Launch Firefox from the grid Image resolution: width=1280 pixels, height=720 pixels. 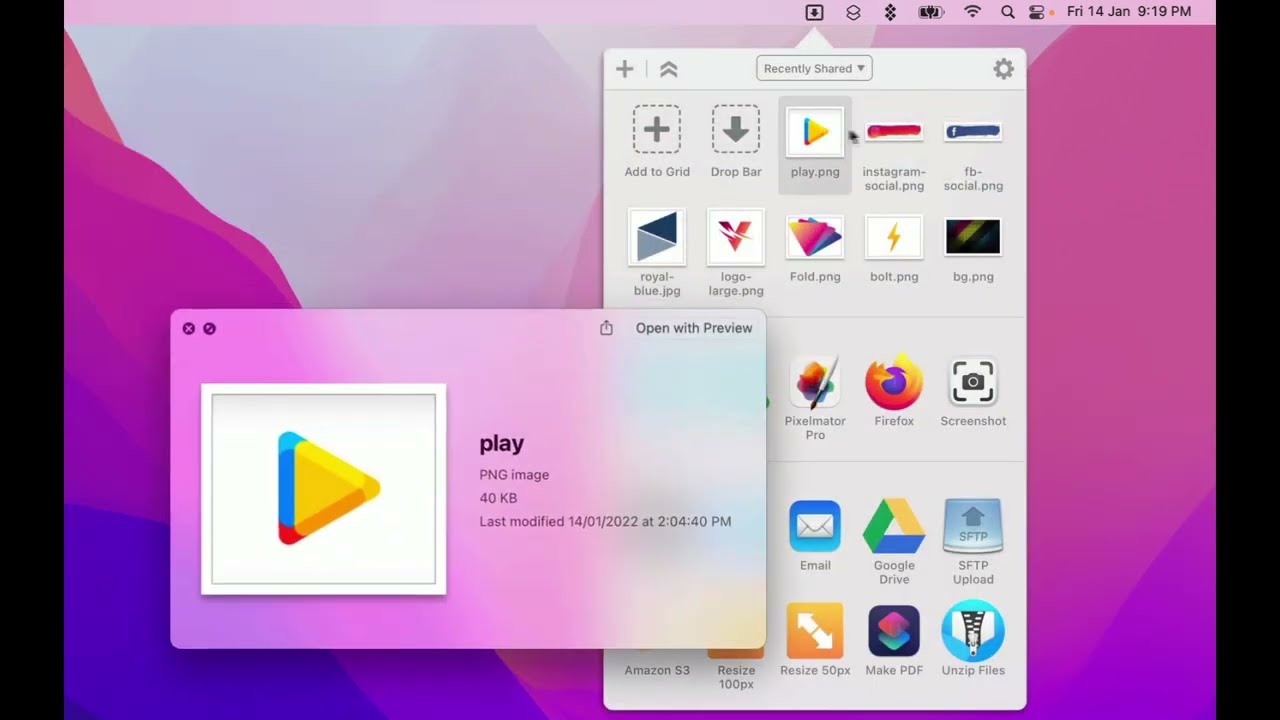(x=894, y=390)
